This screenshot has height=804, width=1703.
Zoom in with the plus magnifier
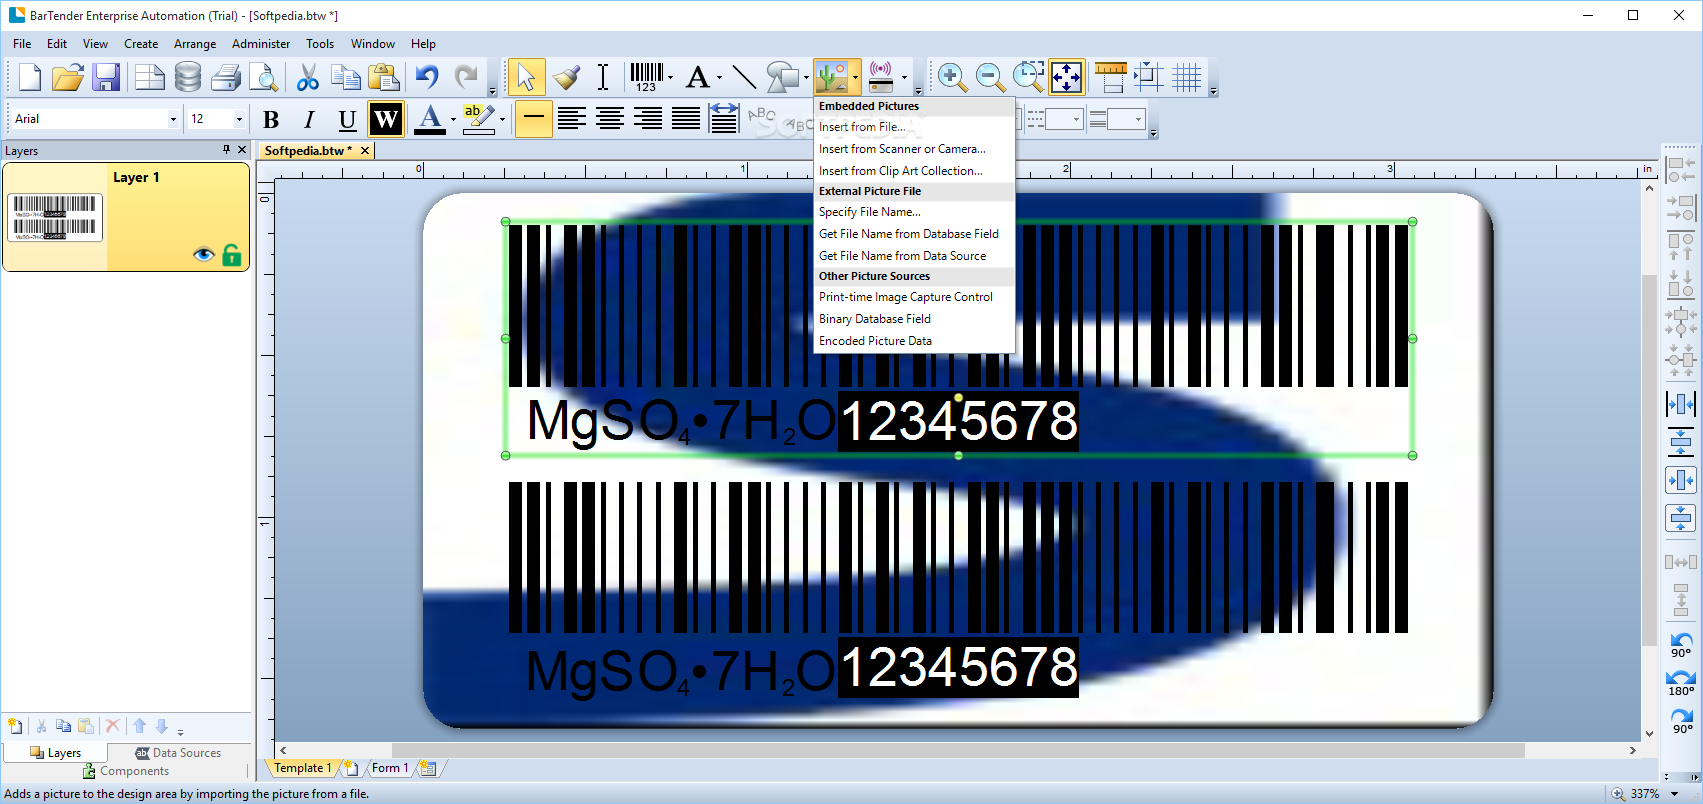(951, 77)
